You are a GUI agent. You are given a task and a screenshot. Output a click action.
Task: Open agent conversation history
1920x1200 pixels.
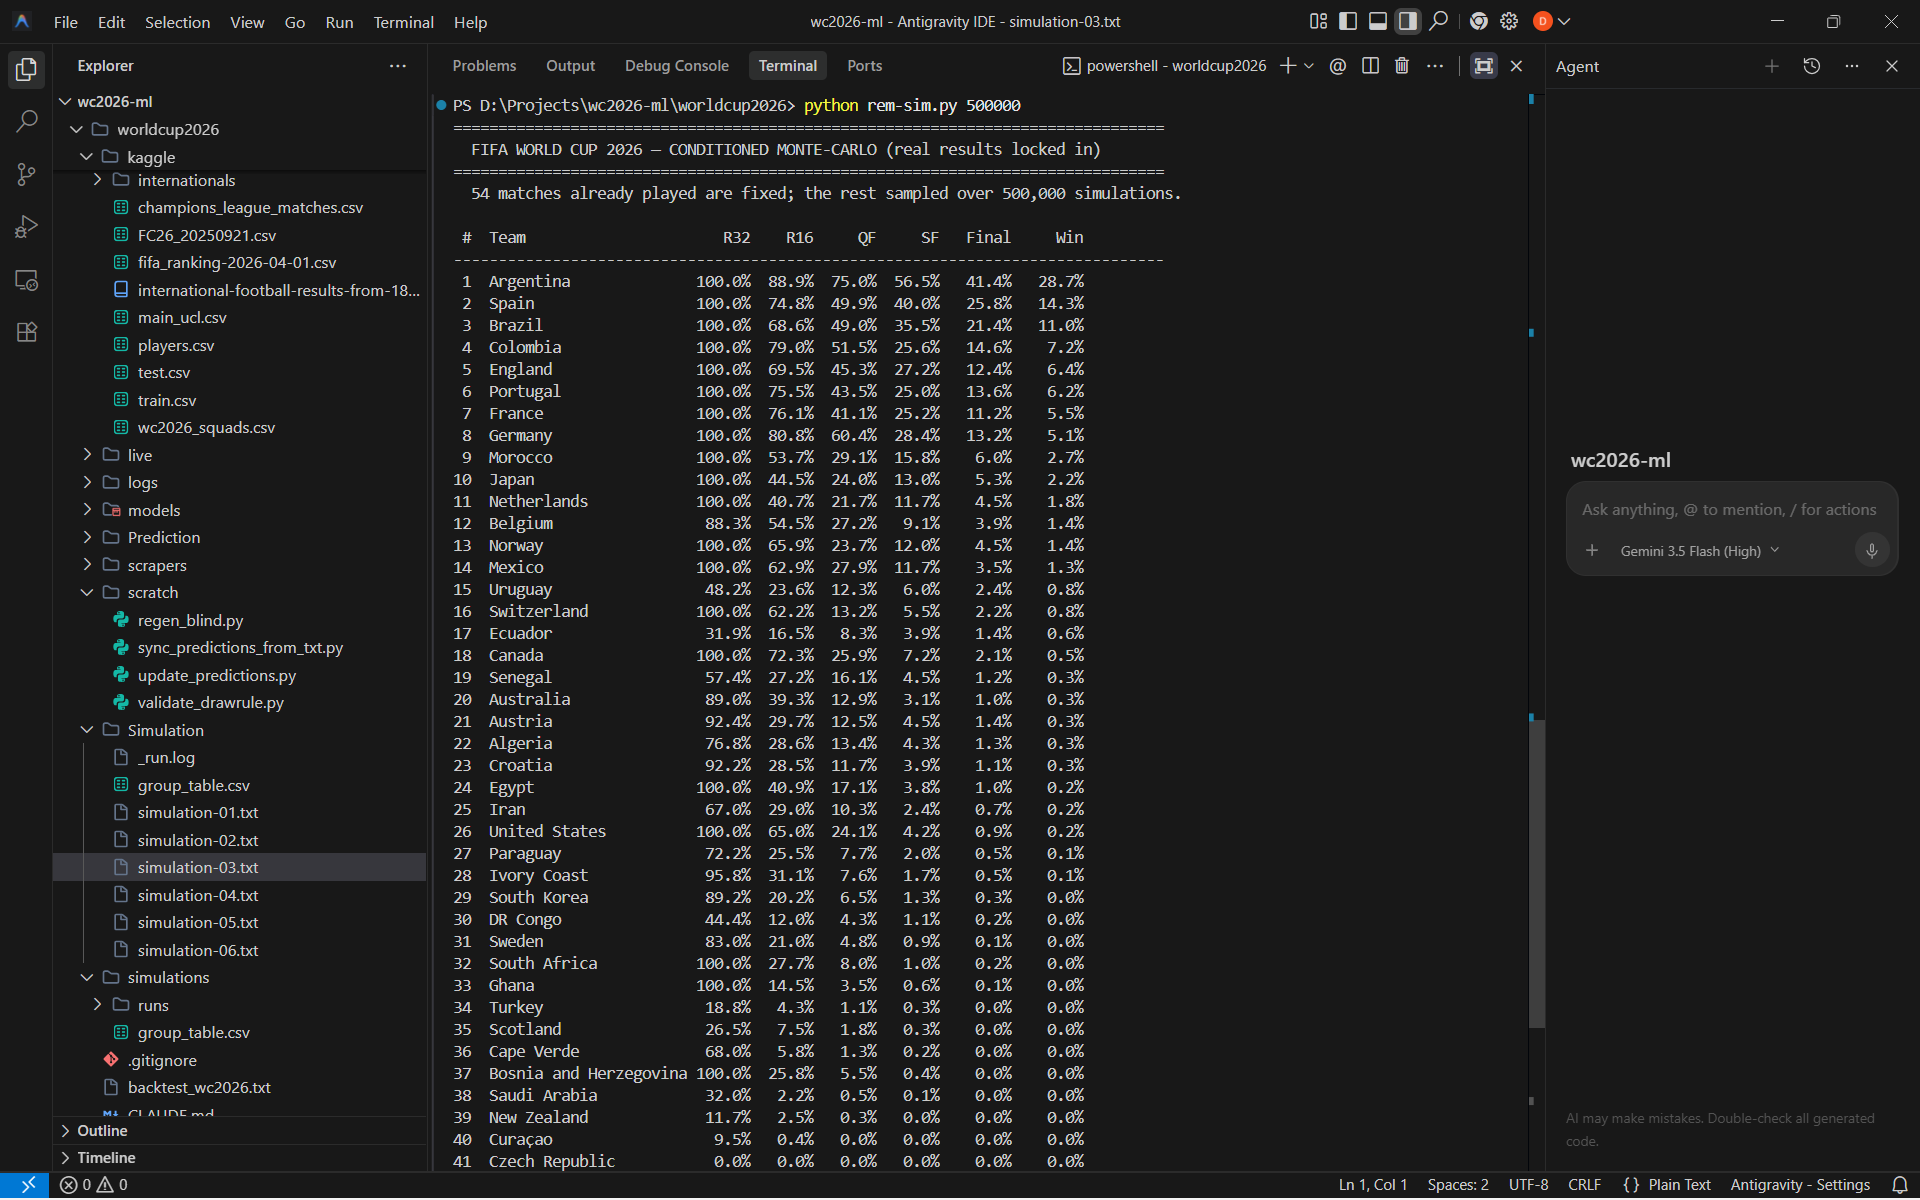[x=1812, y=66]
